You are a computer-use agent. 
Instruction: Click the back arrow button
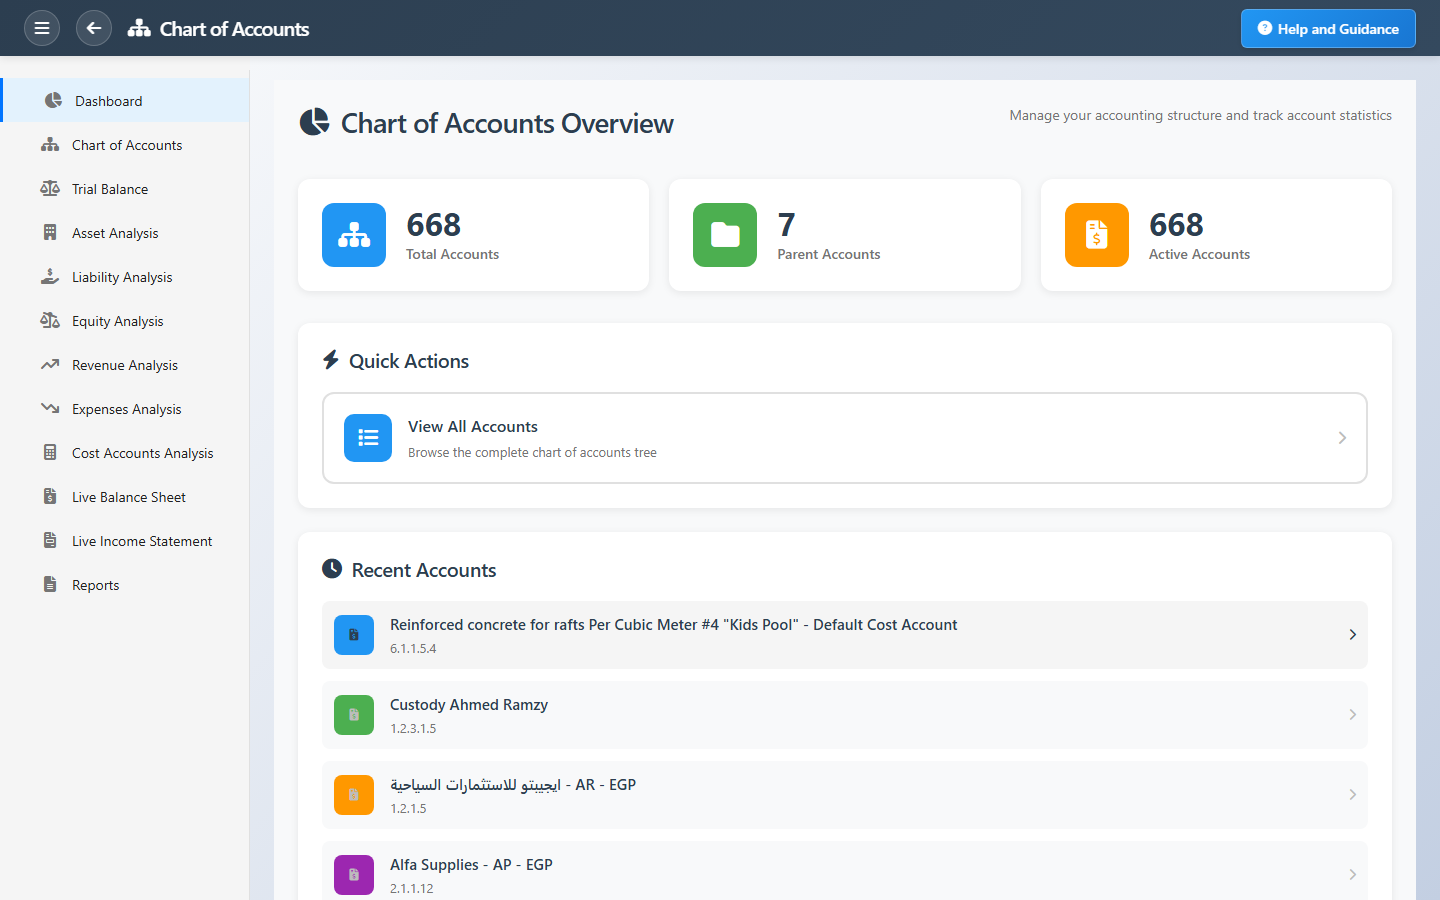click(94, 28)
